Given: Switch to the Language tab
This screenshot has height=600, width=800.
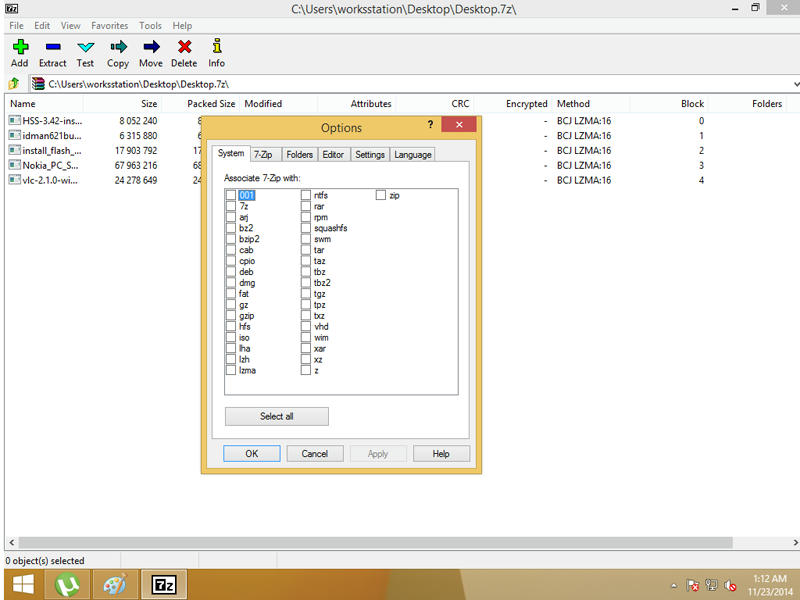Looking at the screenshot, I should click(413, 155).
